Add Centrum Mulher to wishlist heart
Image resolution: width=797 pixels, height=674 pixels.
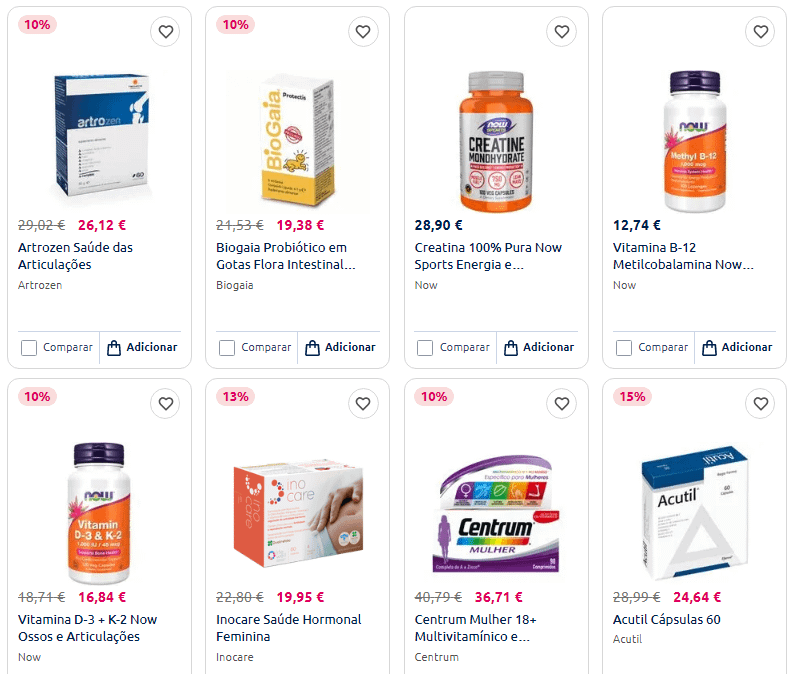[x=562, y=404]
